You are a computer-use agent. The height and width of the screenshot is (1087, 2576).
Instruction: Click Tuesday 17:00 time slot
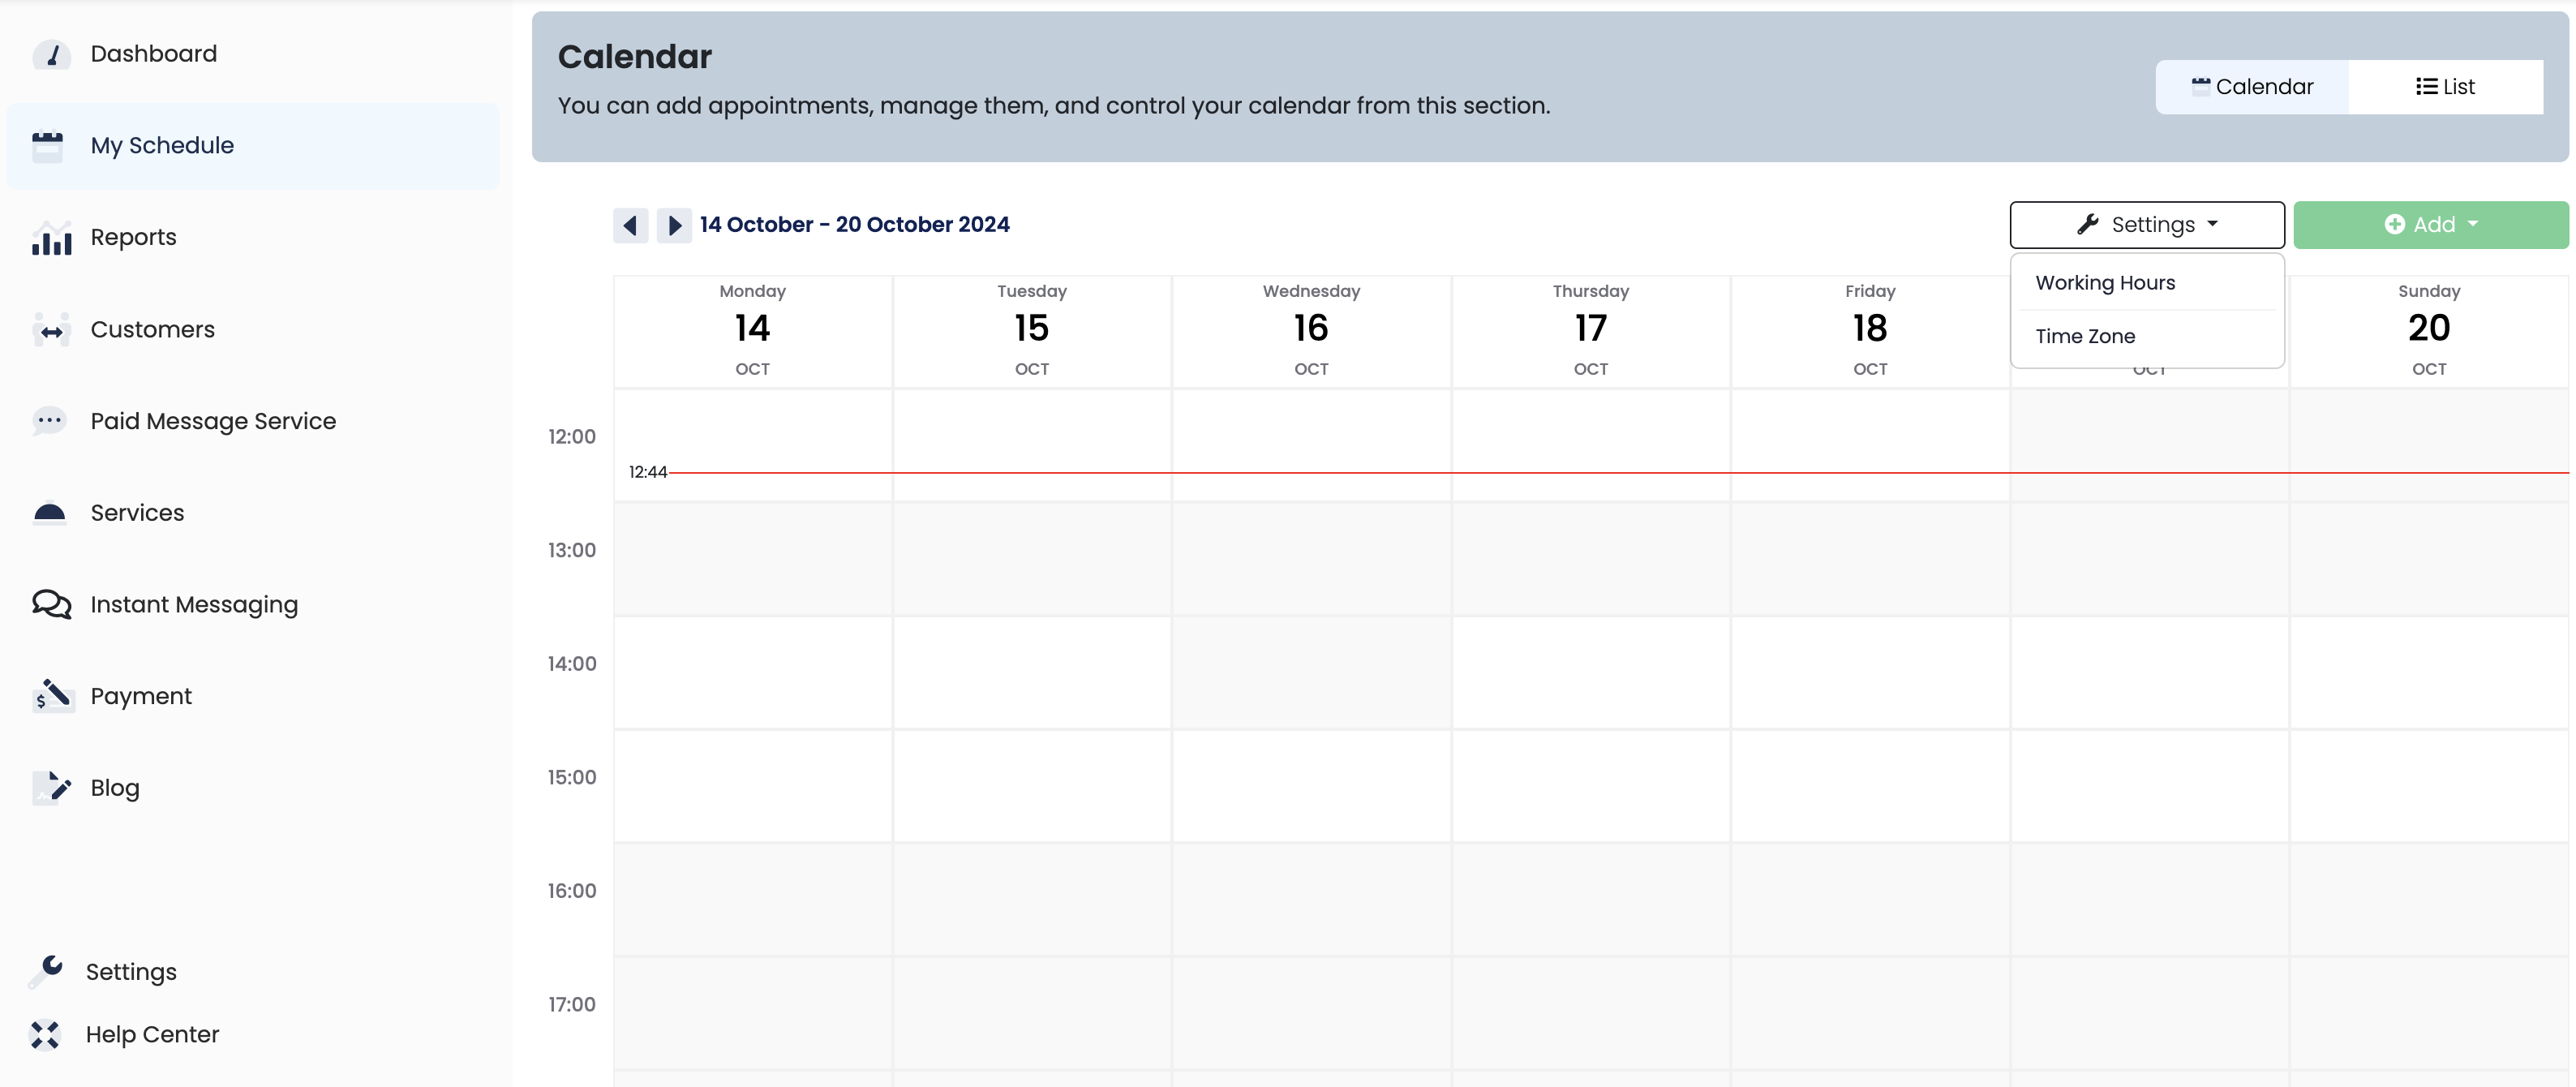point(1031,1013)
